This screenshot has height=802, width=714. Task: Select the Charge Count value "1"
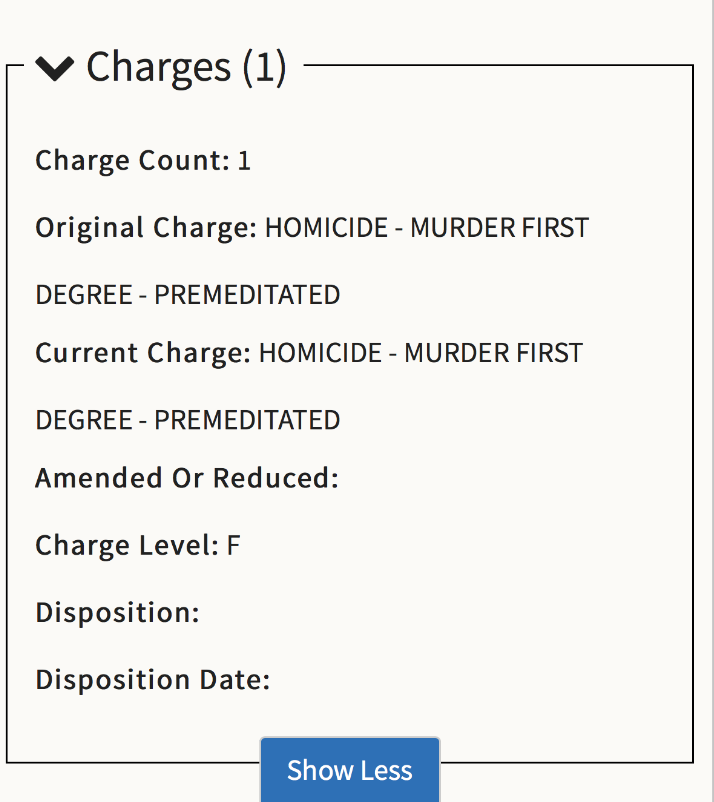[244, 161]
